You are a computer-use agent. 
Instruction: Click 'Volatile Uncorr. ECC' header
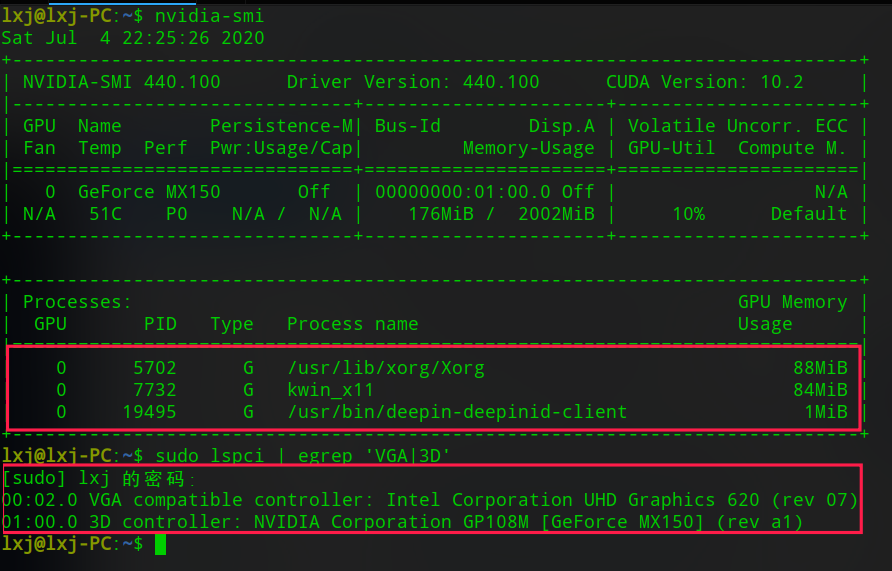[738, 126]
